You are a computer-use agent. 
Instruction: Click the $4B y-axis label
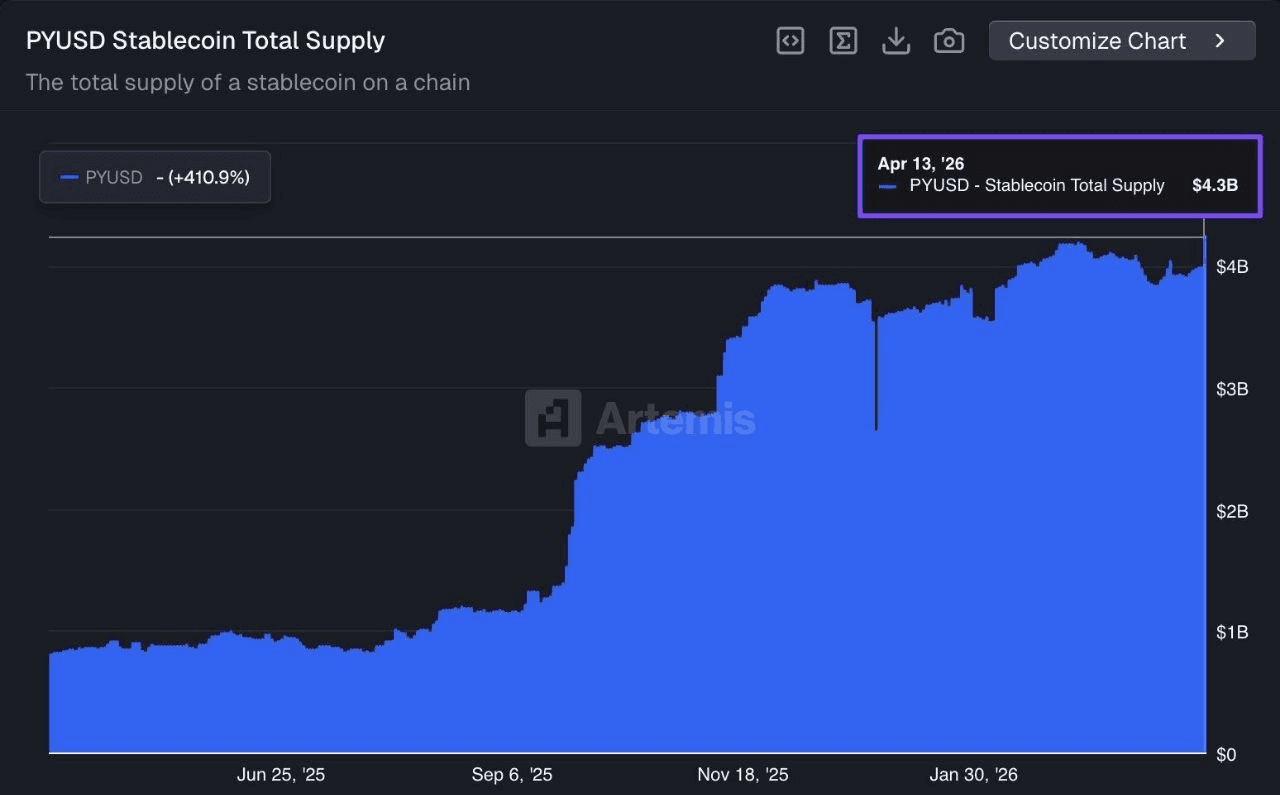(1231, 267)
